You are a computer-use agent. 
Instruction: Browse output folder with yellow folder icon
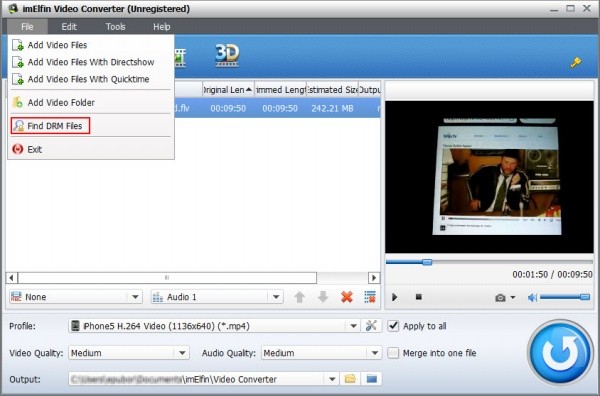coord(350,379)
